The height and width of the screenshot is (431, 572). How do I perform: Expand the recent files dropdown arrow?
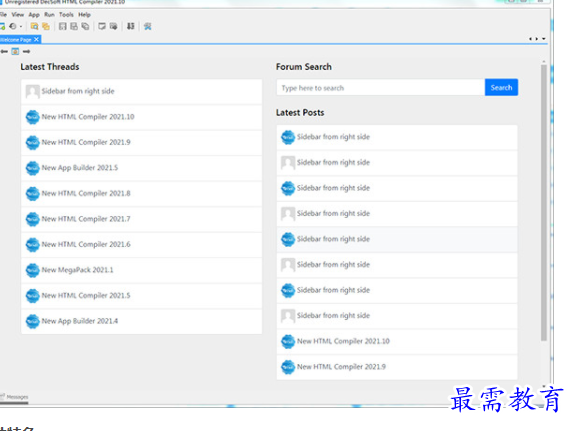coord(21,26)
